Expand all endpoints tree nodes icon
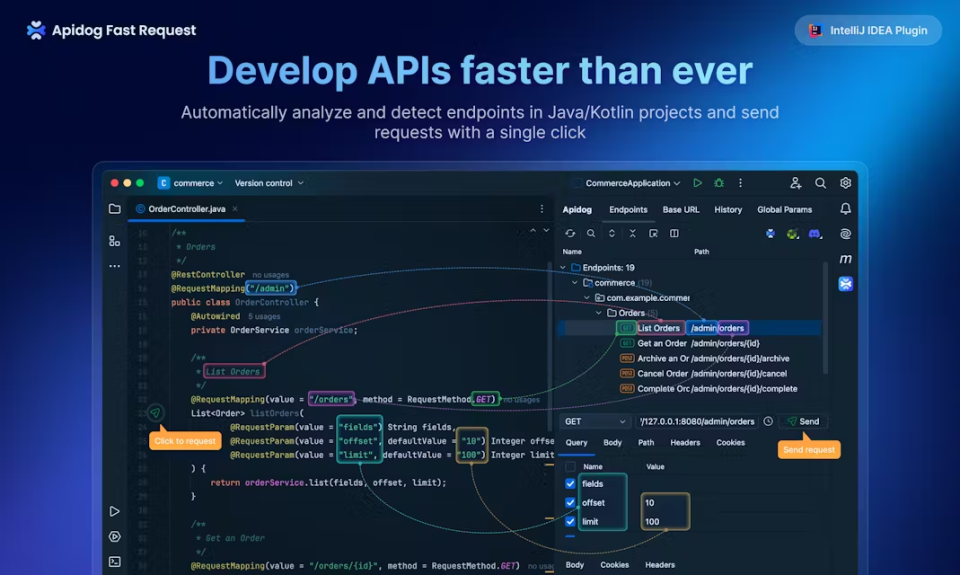Image resolution: width=960 pixels, height=575 pixels. pyautogui.click(x=612, y=233)
